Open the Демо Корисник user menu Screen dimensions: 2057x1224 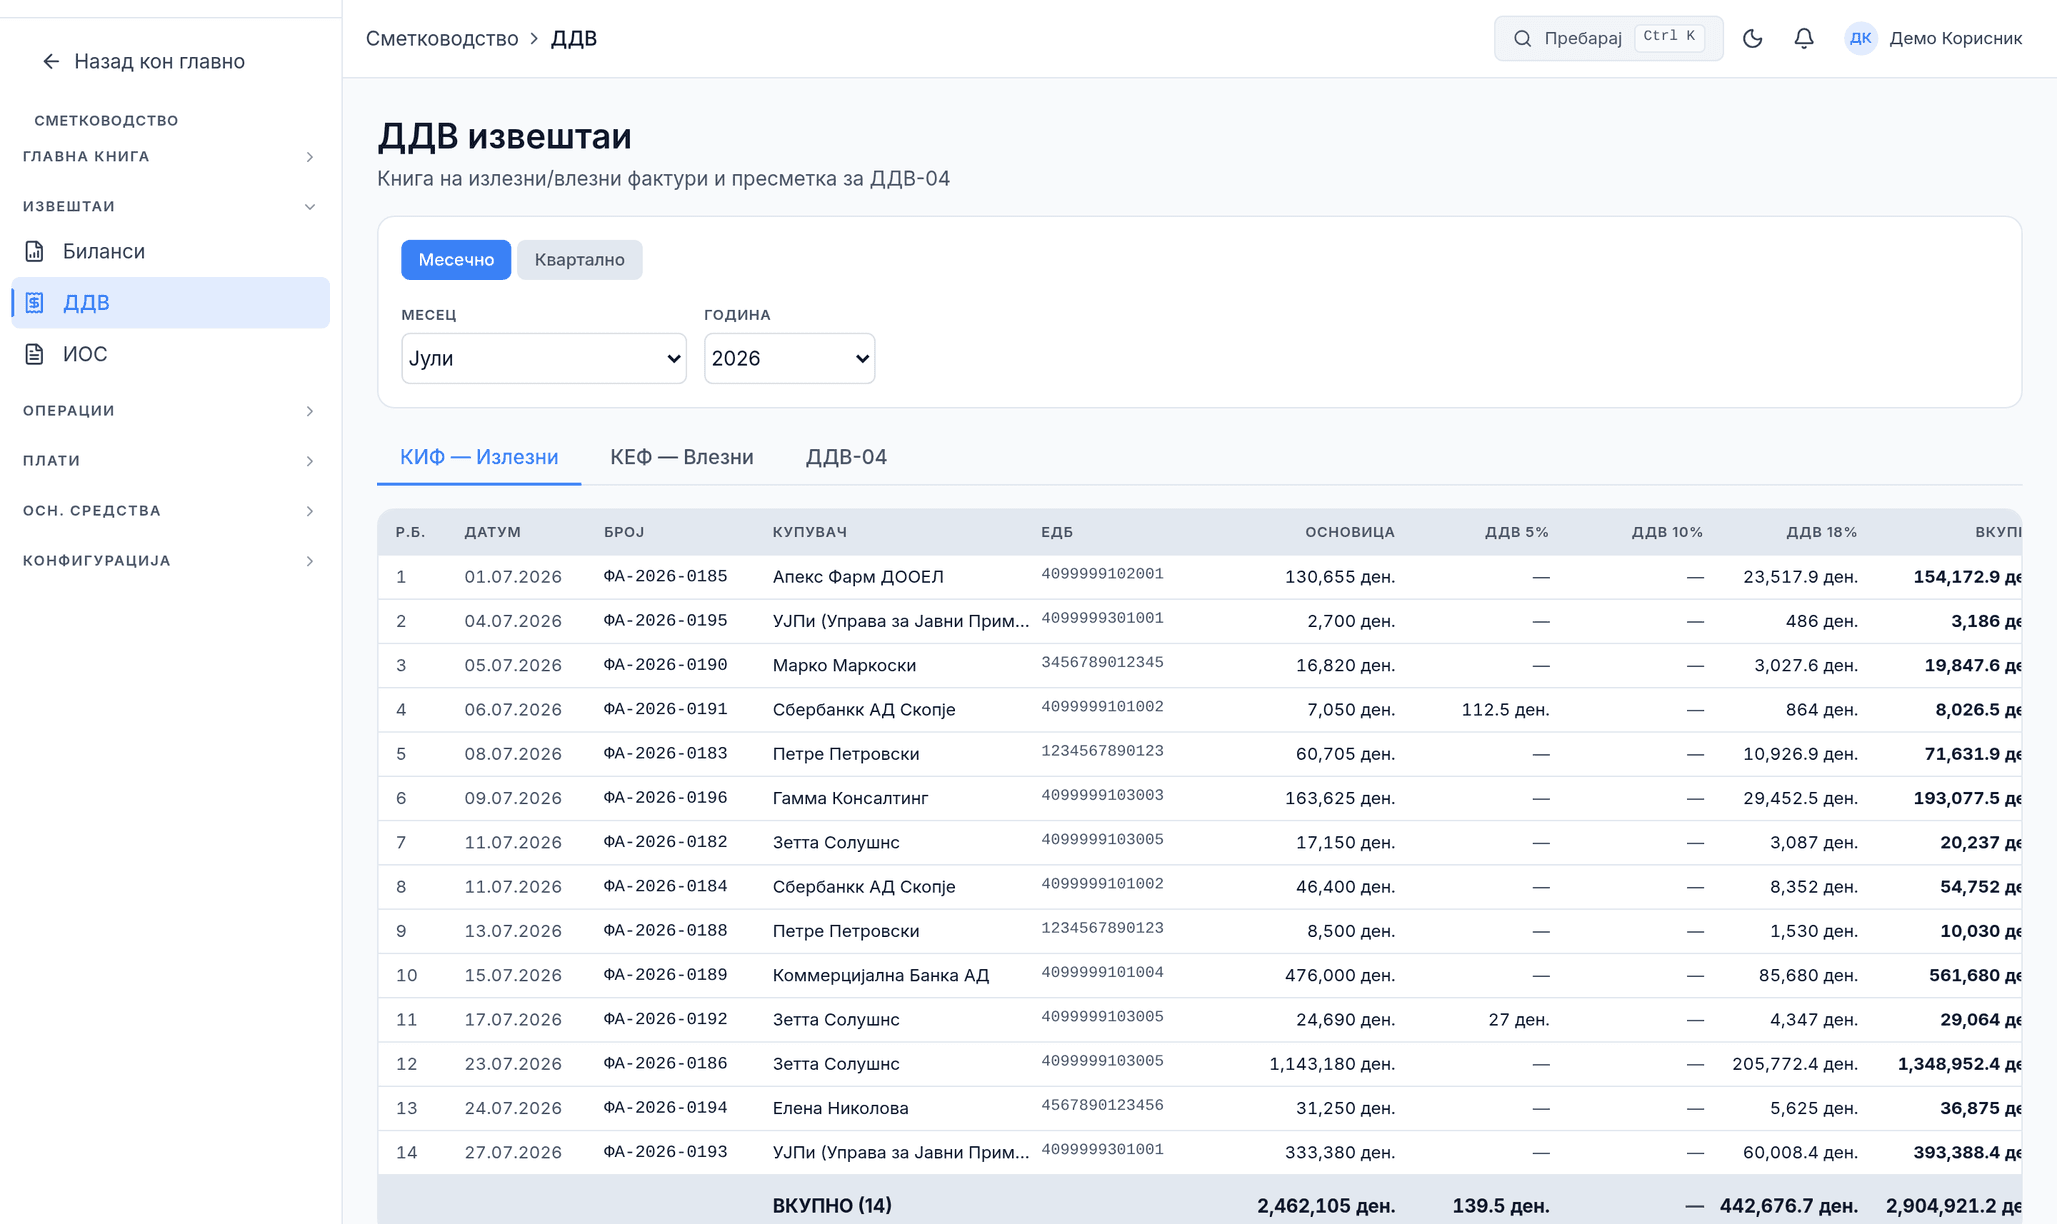click(1933, 39)
